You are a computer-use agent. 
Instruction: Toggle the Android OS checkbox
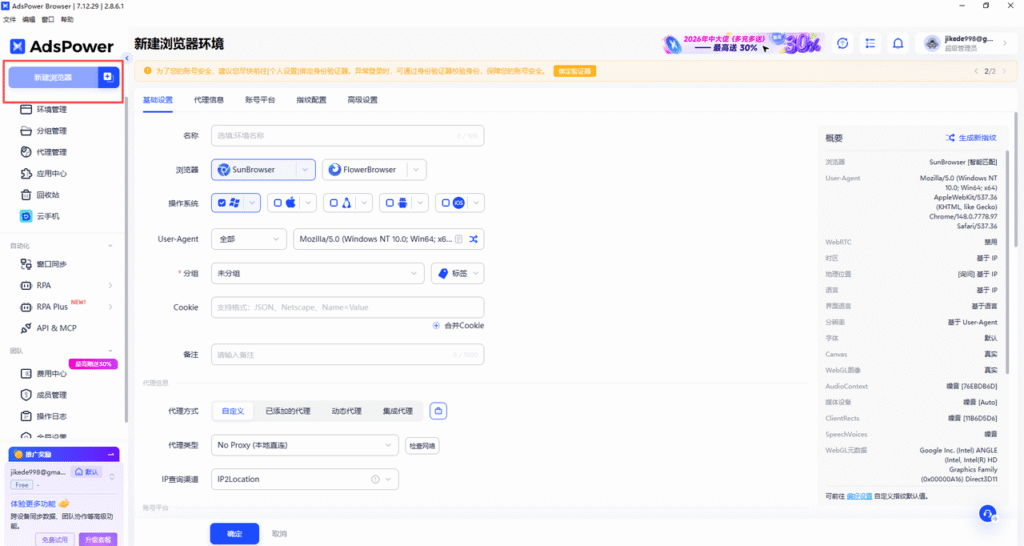(x=390, y=203)
